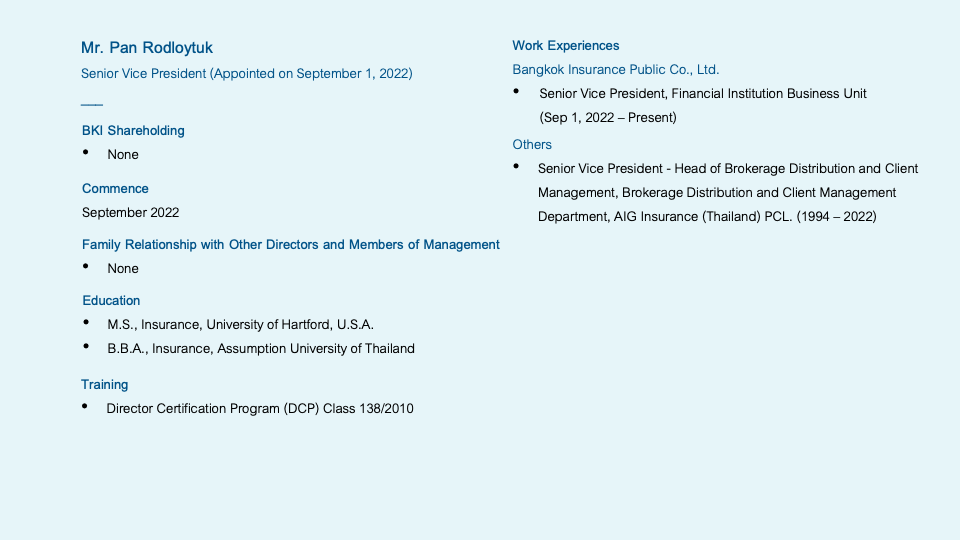Click None under Family Relationship
960x540 pixels.
point(123,268)
